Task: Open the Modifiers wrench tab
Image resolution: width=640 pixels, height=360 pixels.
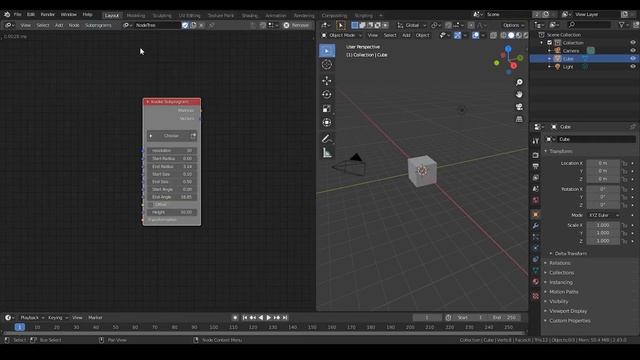Action: [x=536, y=226]
